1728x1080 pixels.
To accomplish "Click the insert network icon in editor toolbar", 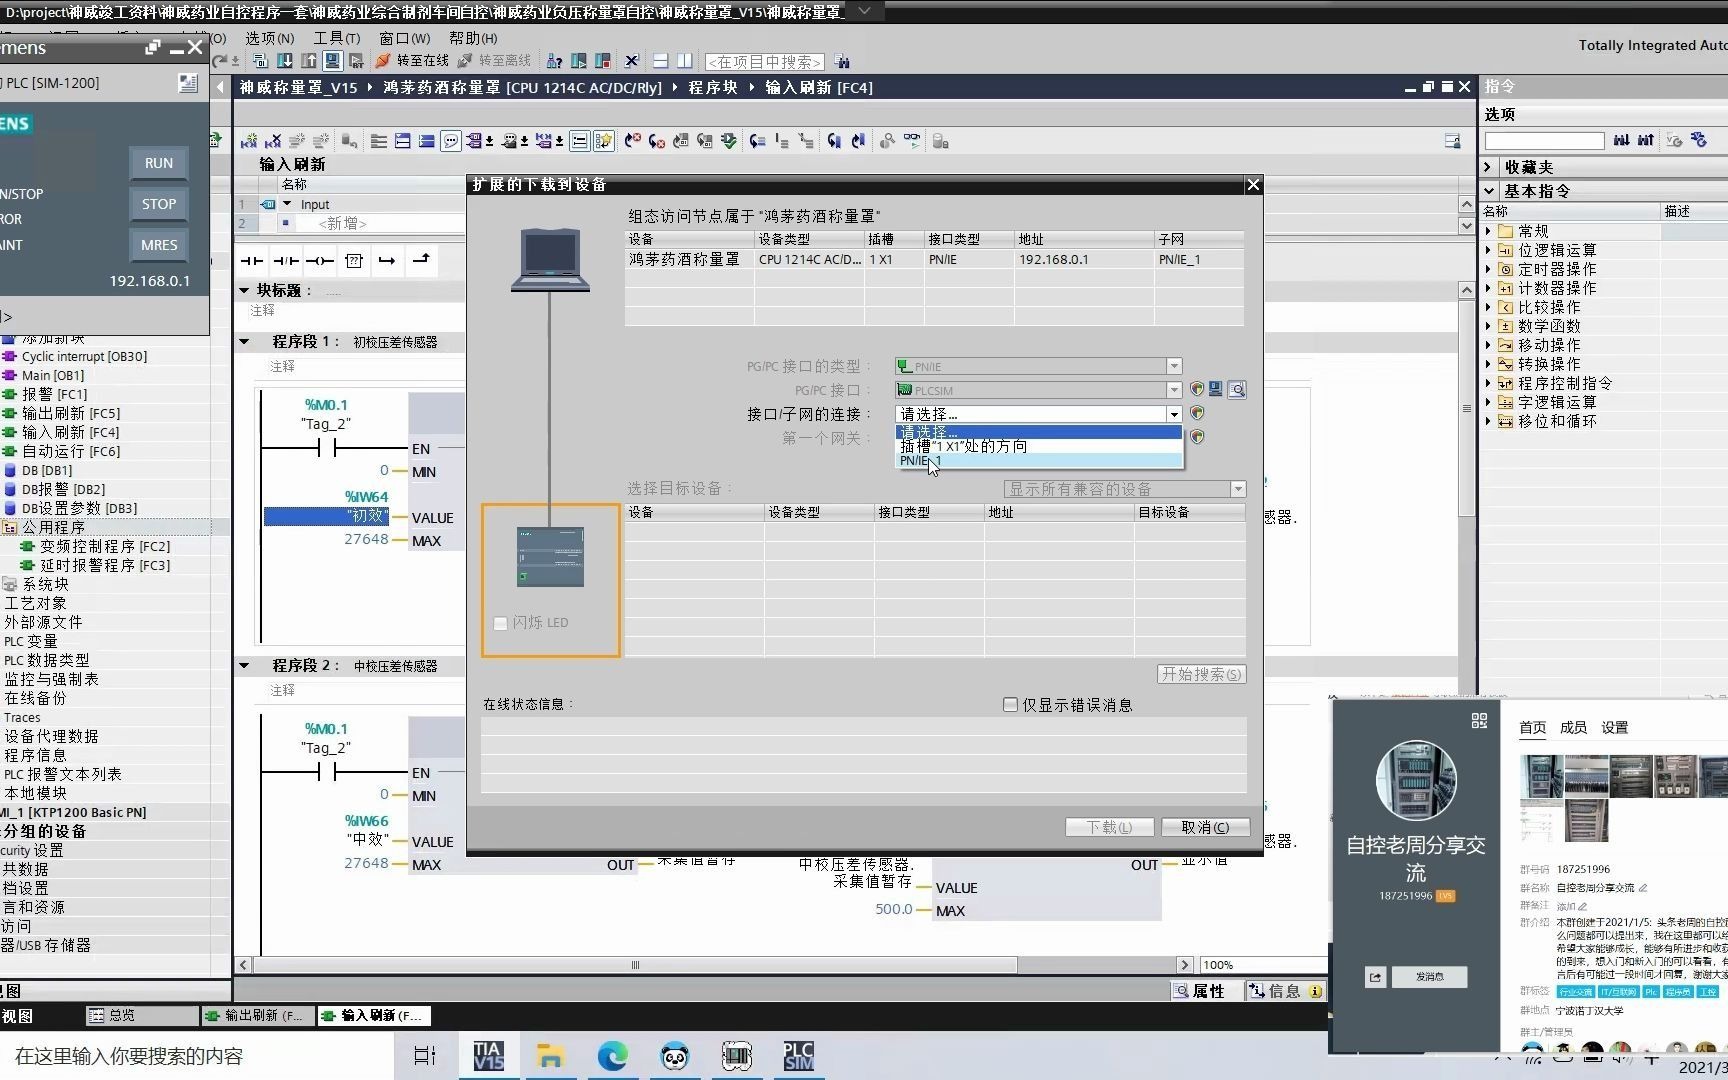I will (249, 141).
